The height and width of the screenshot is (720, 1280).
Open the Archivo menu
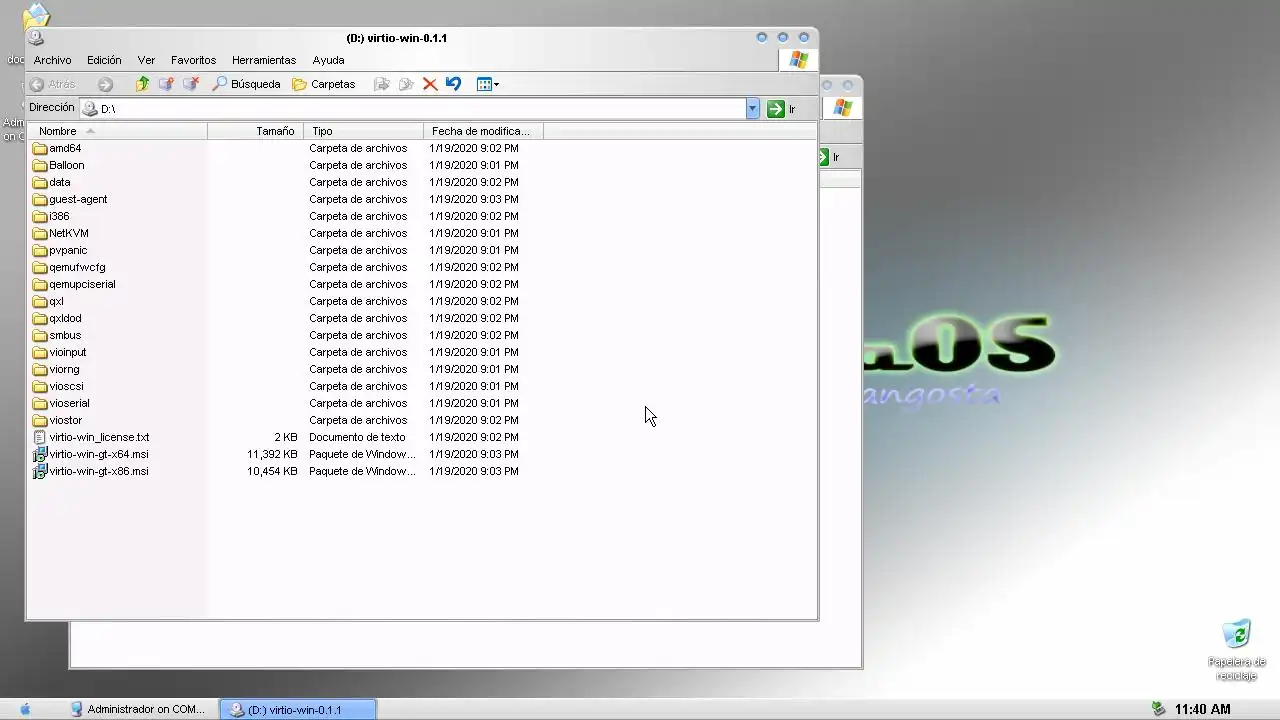pyautogui.click(x=52, y=60)
